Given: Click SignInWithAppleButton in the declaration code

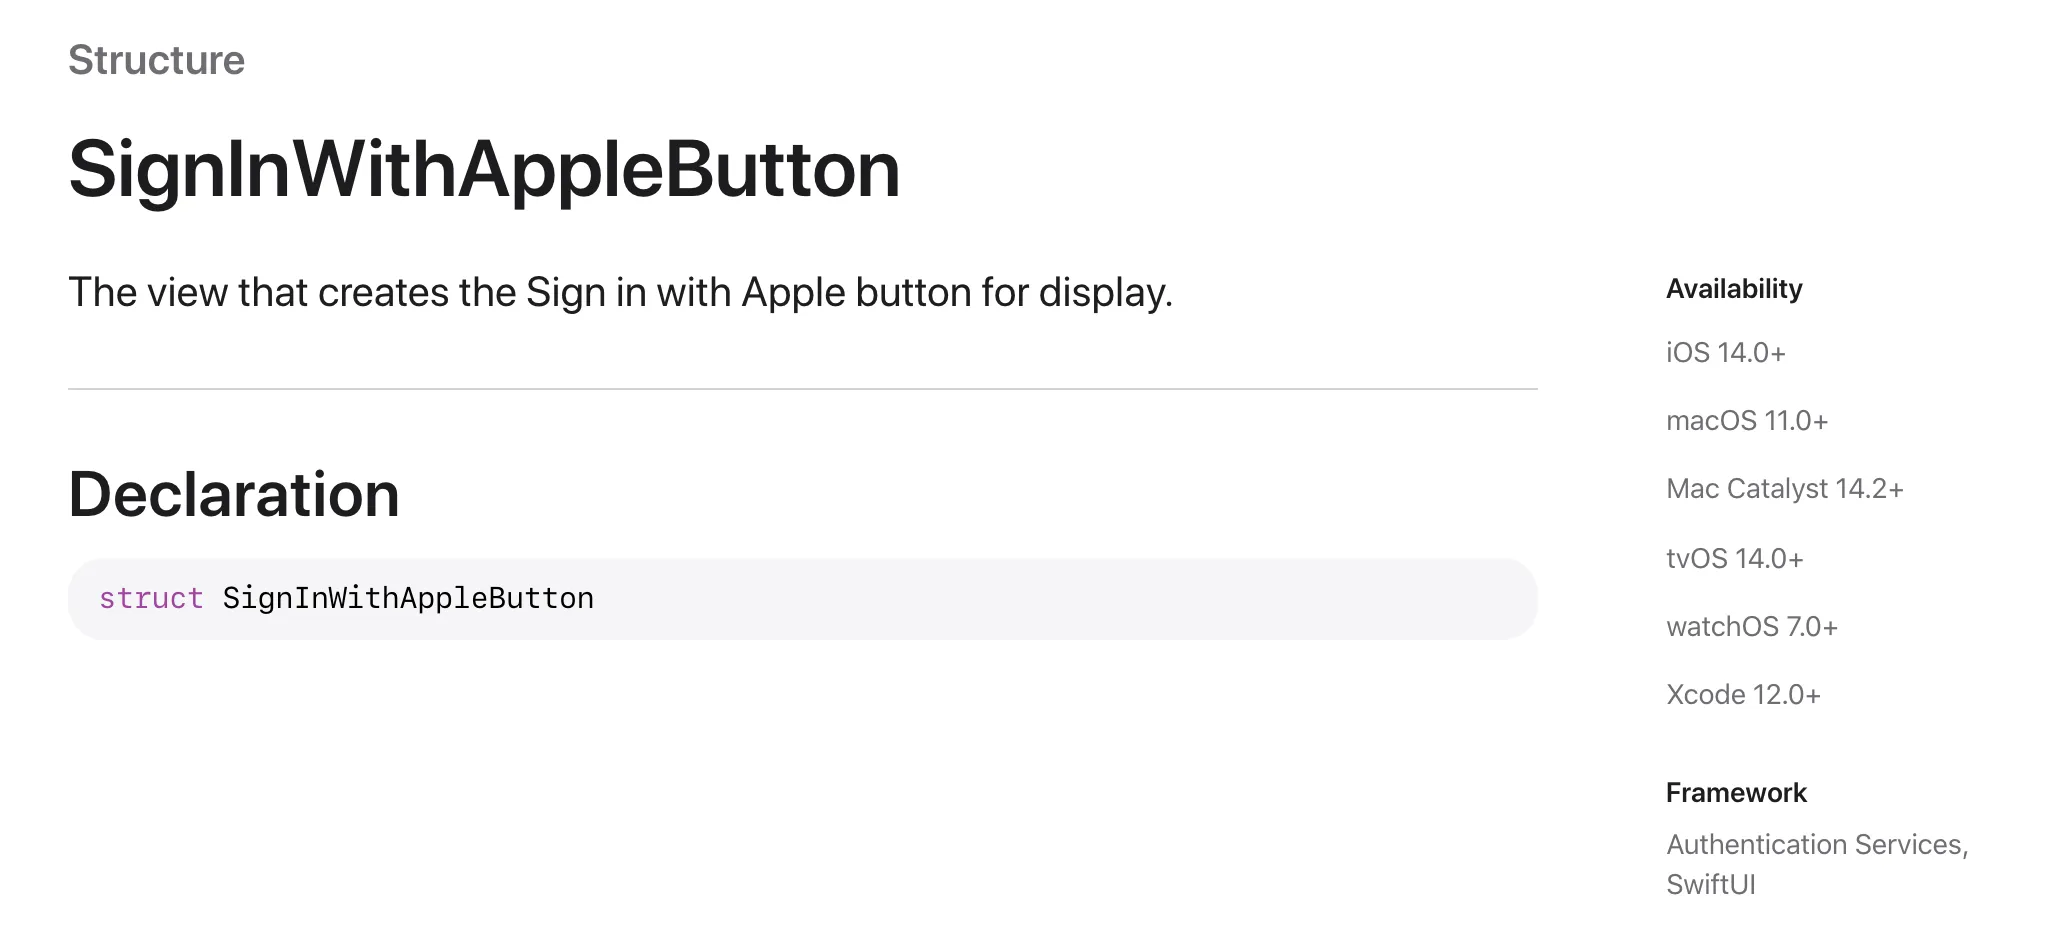Looking at the screenshot, I should pyautogui.click(x=408, y=598).
